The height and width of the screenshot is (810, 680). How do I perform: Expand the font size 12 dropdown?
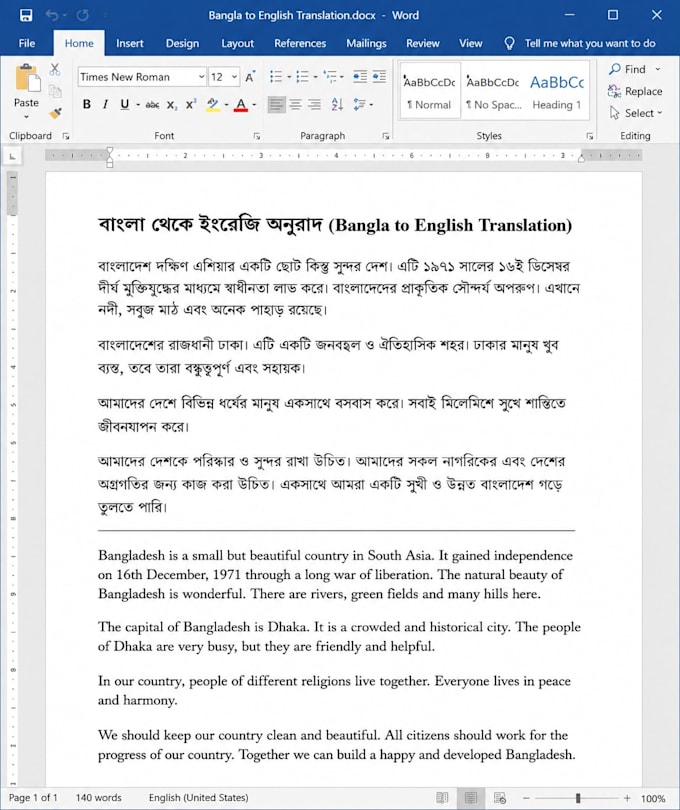pos(234,77)
